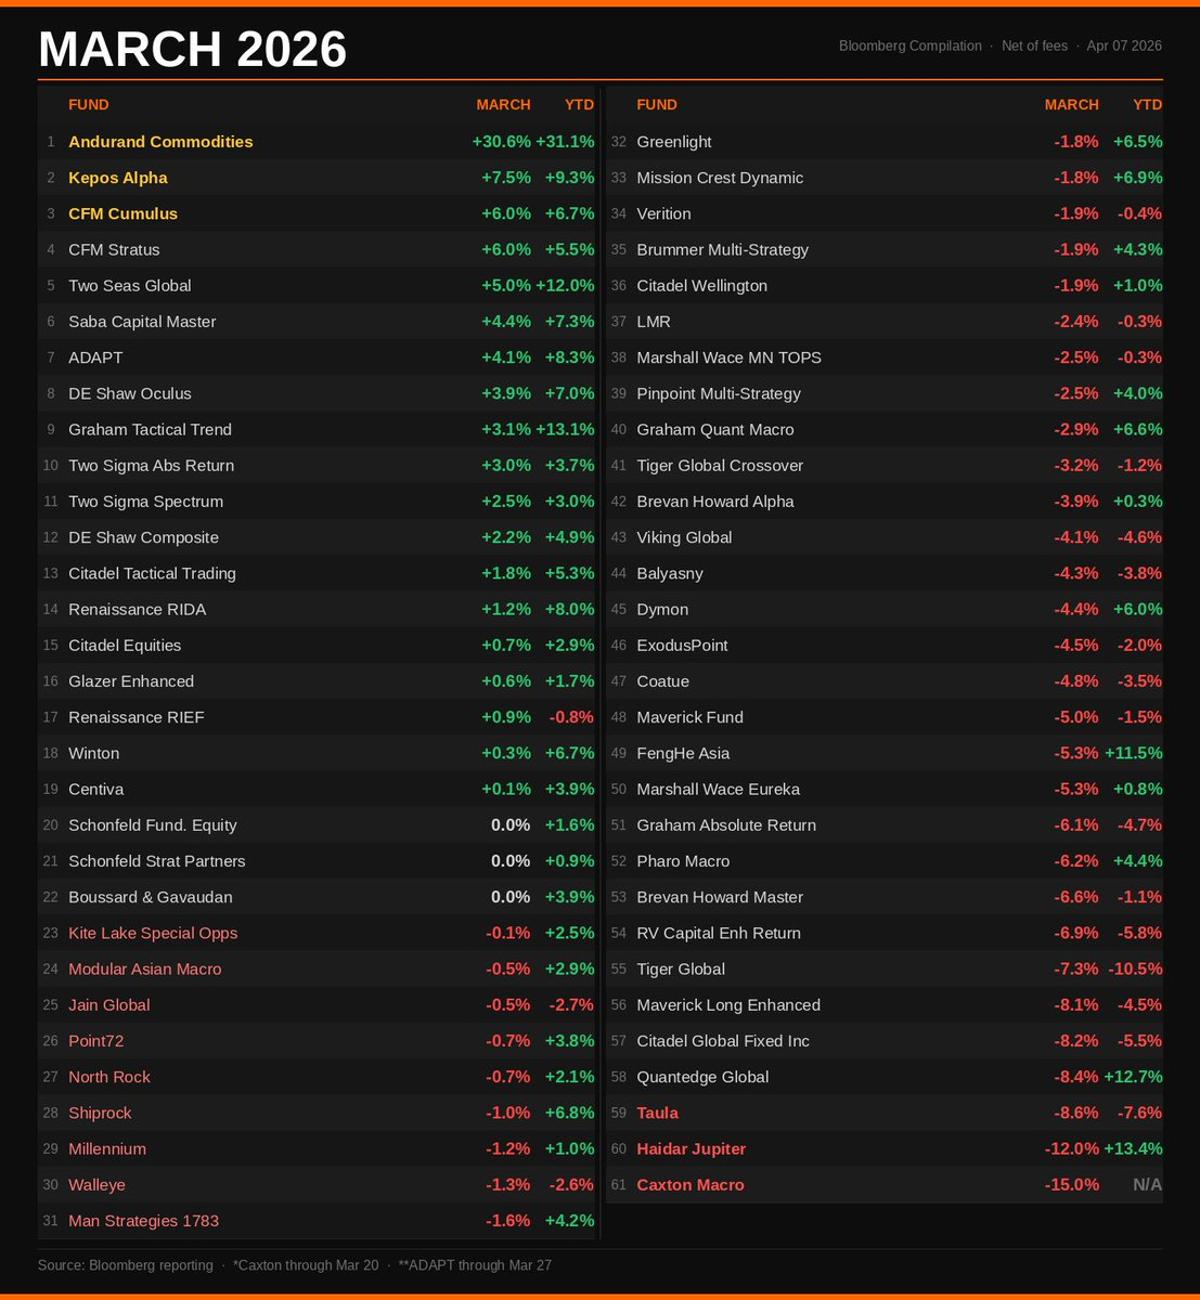Select the Apr 07 2026 date
Screen dimensions: 1200x1300
pos(1126,45)
